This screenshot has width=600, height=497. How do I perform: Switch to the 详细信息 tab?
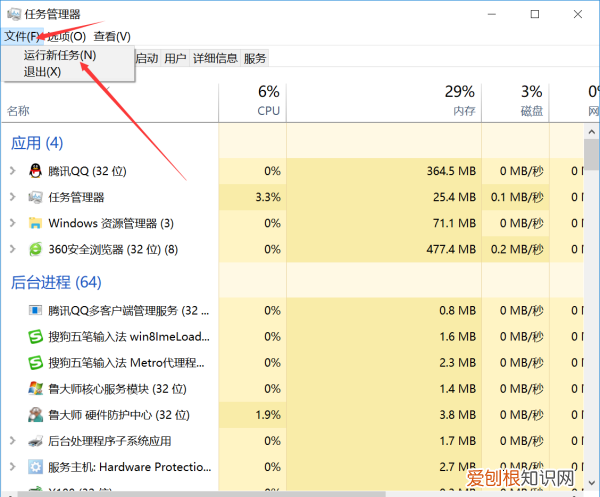(x=215, y=59)
